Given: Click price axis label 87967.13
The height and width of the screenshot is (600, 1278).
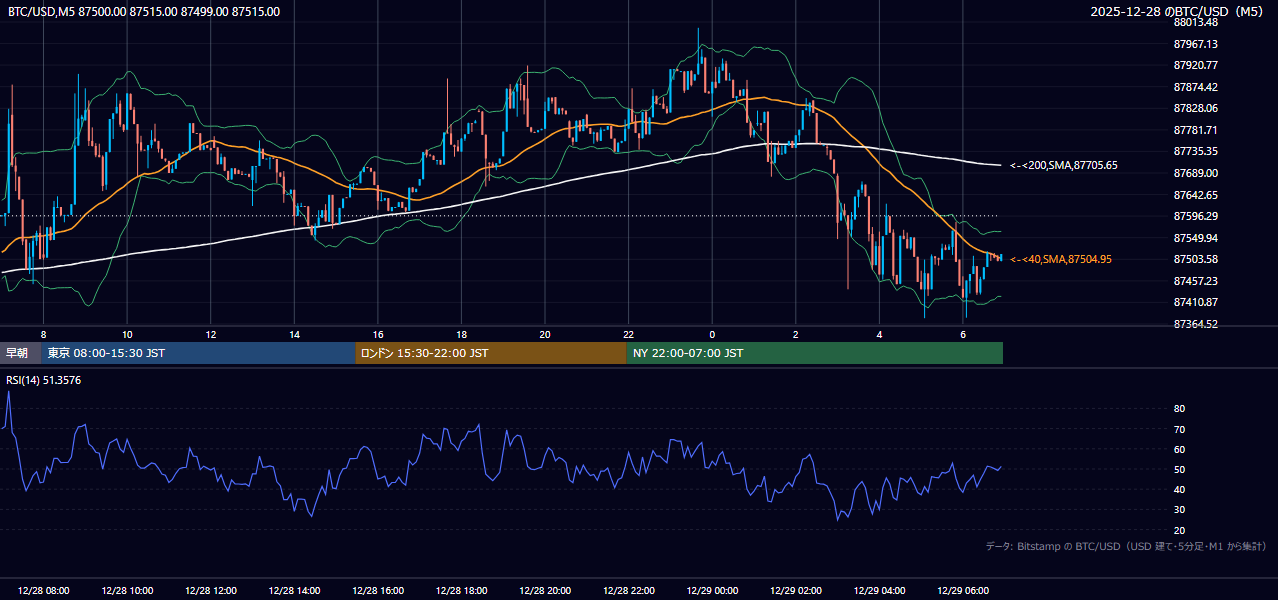Looking at the screenshot, I should tap(1196, 44).
